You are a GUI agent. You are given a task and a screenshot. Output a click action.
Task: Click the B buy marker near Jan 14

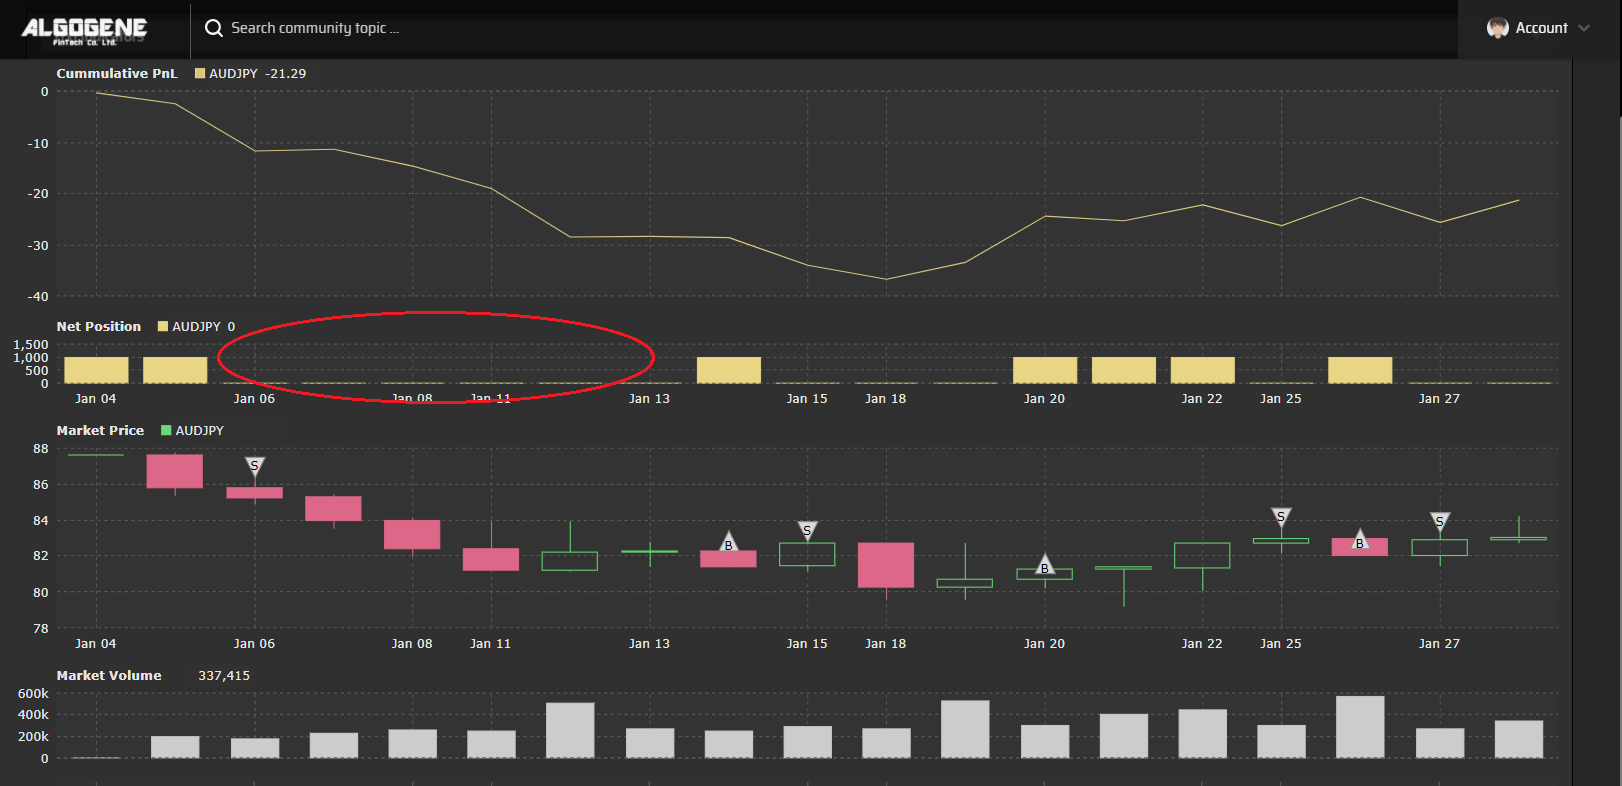729,543
